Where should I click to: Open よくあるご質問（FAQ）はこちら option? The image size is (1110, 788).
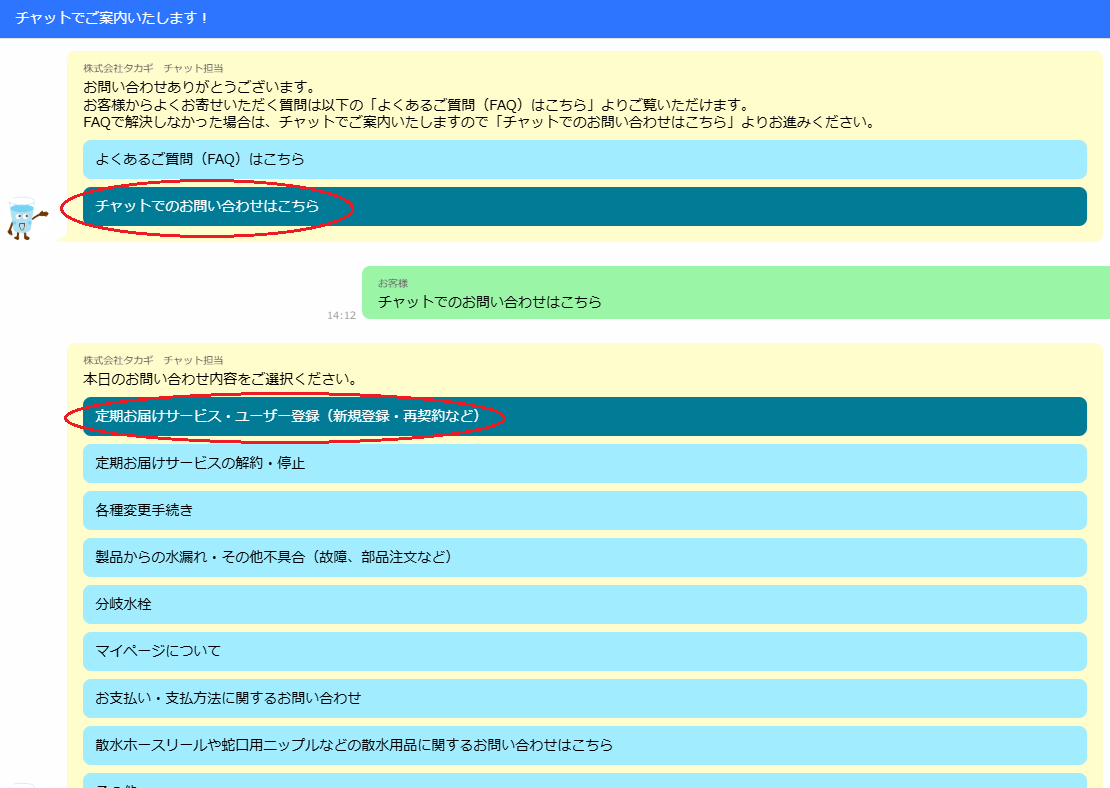584,159
